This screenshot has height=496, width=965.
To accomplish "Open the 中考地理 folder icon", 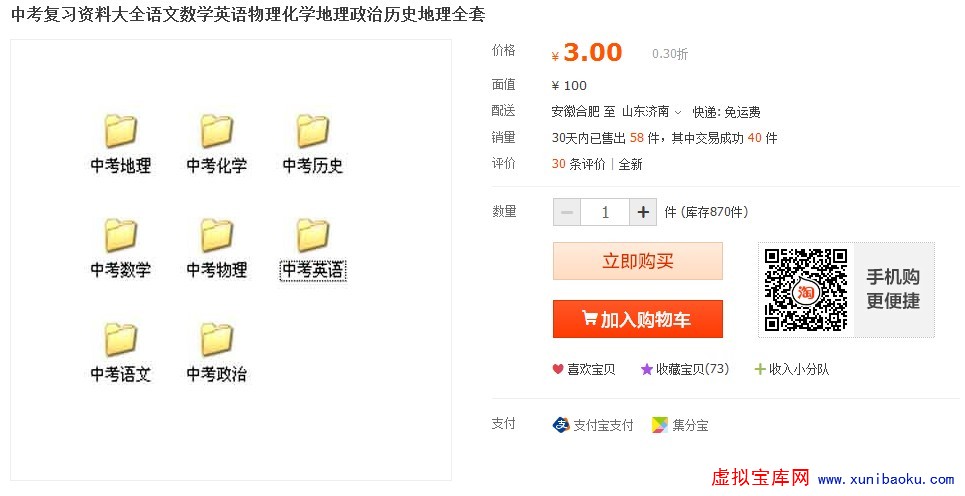I will [x=120, y=132].
